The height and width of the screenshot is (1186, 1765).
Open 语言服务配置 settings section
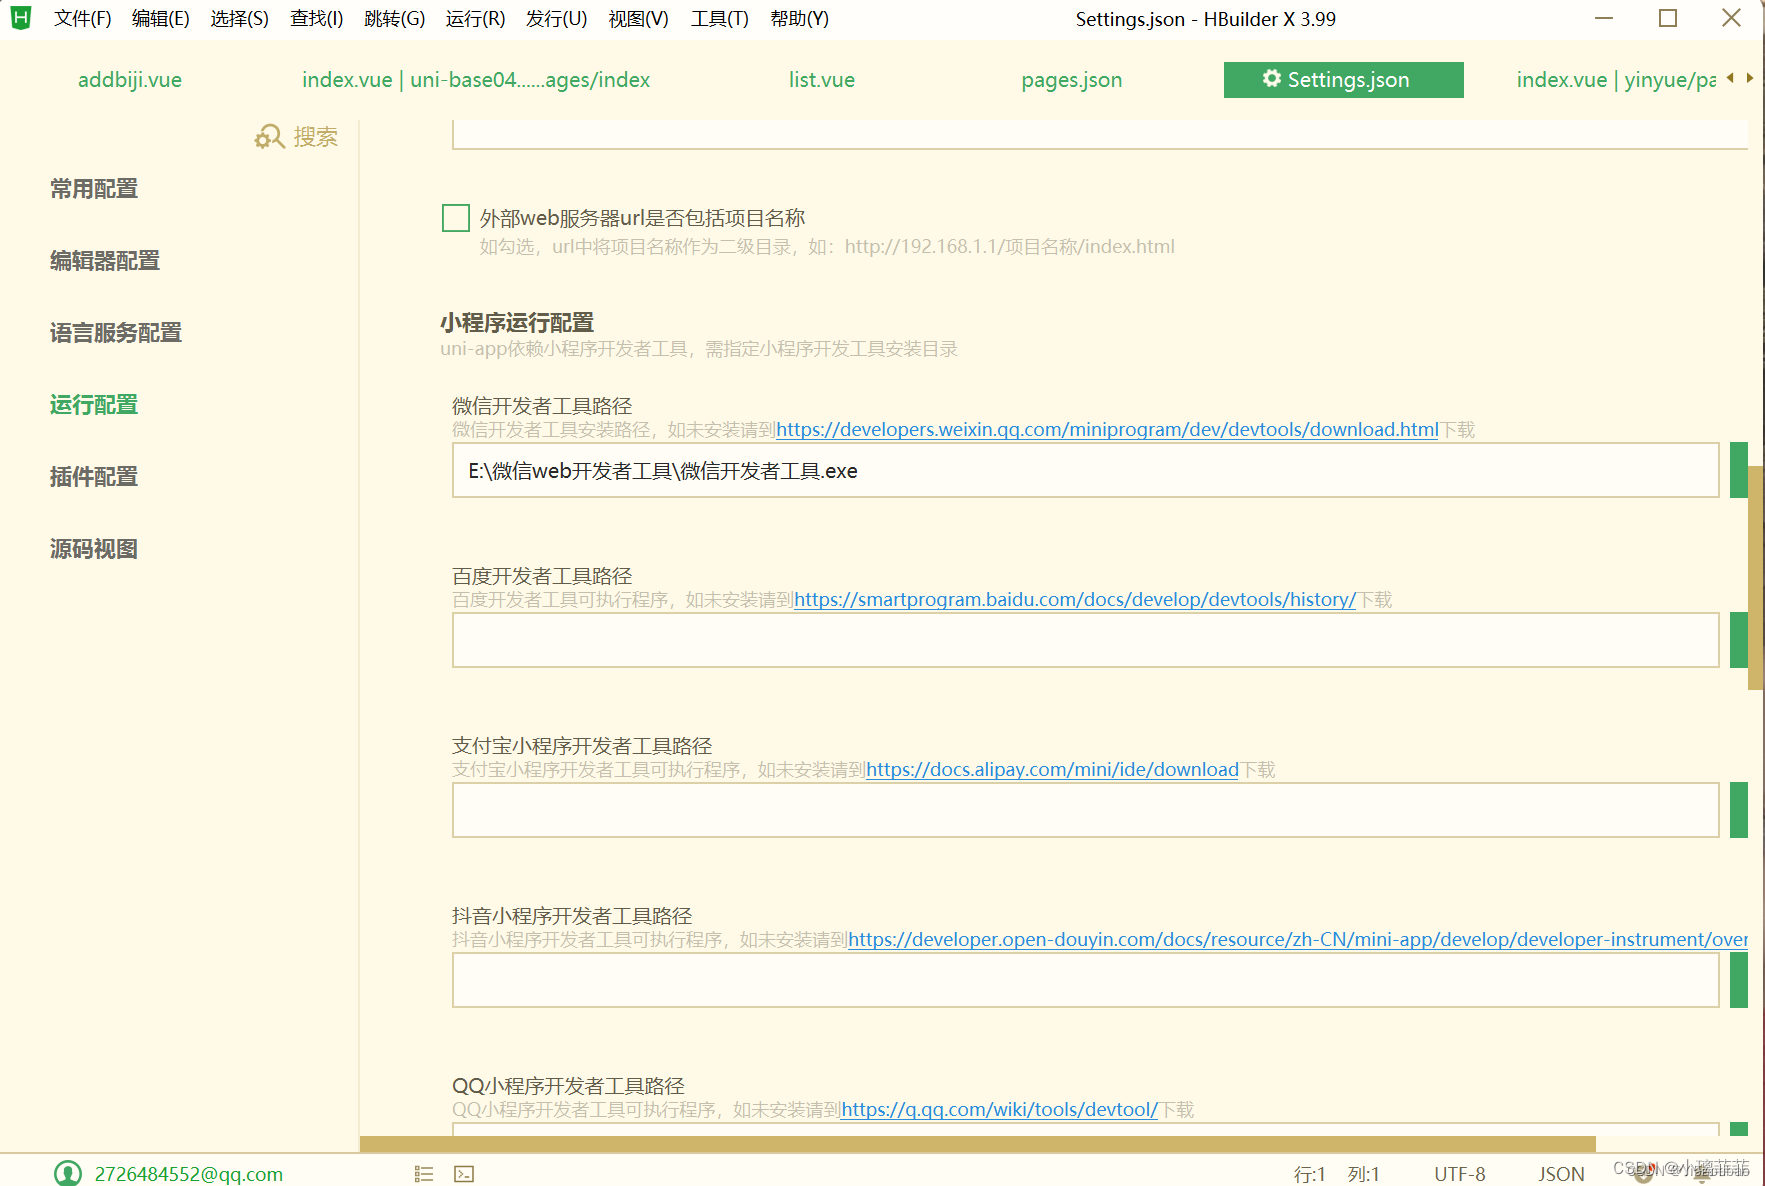click(x=116, y=333)
